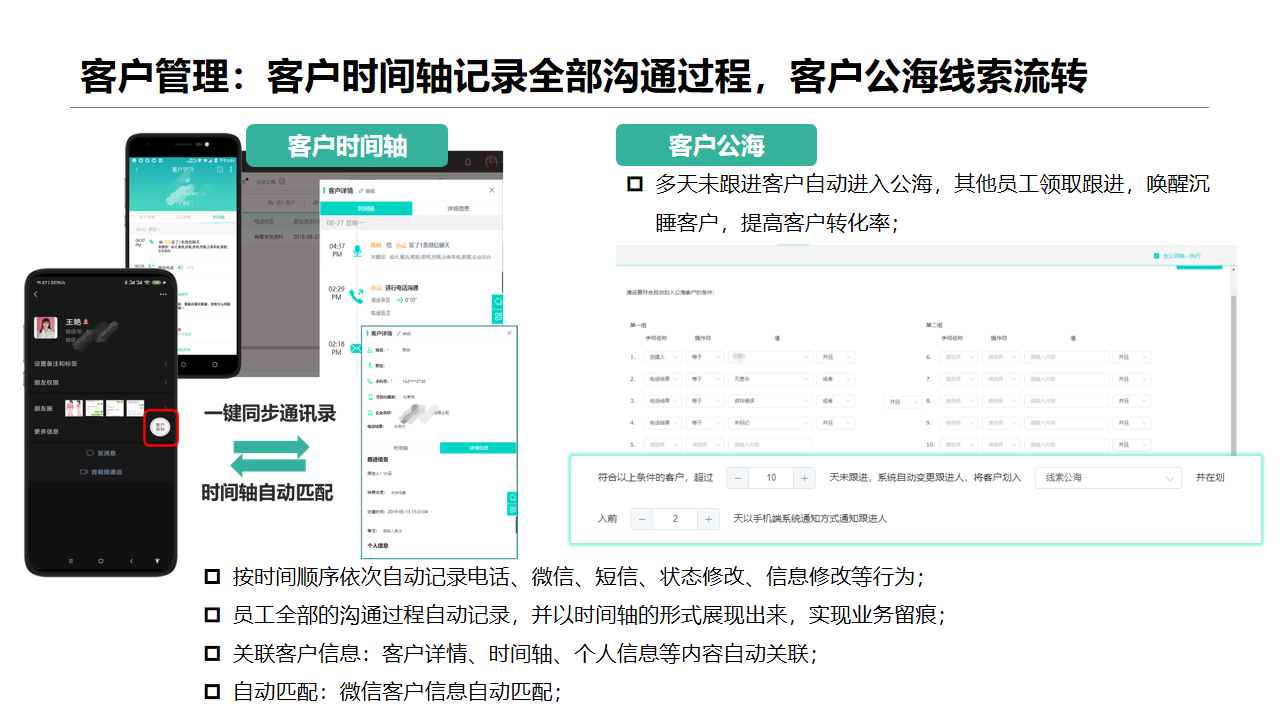Viewport: 1280px width, 720px height.
Task: Tap the 客户资料 floating button on phone
Action: coord(161,427)
